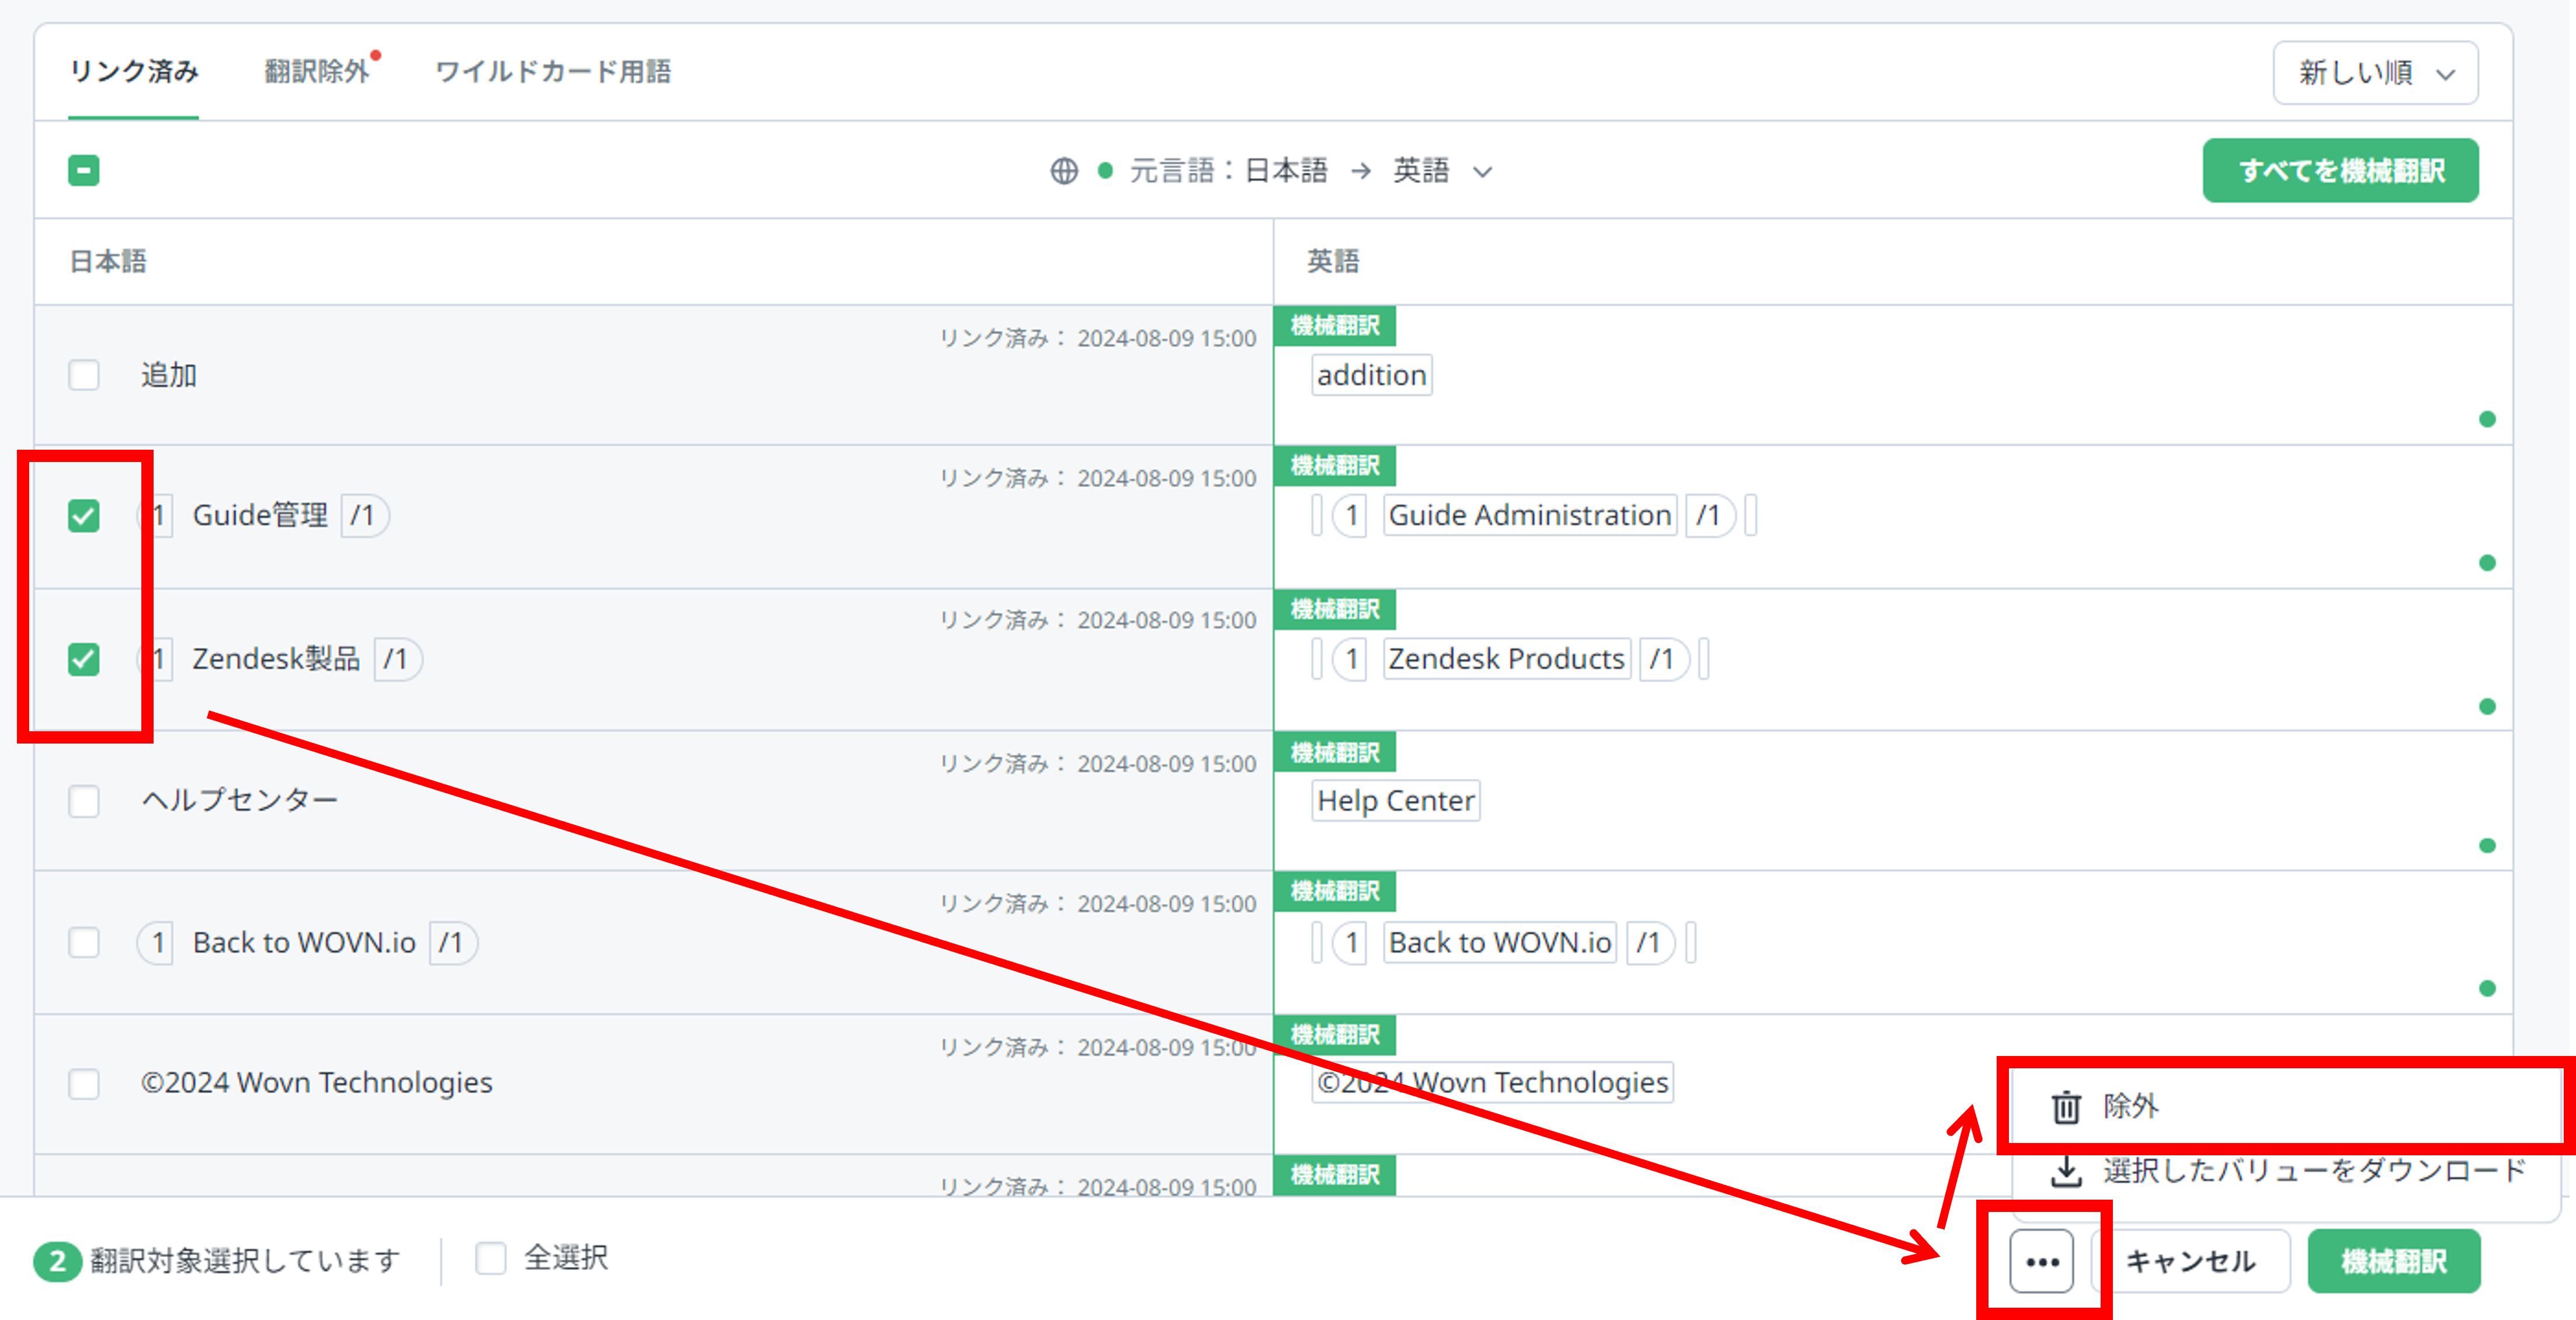Edit the Guide Administration translation field
Viewport: 2576px width, 1320px height.
coord(1529,516)
